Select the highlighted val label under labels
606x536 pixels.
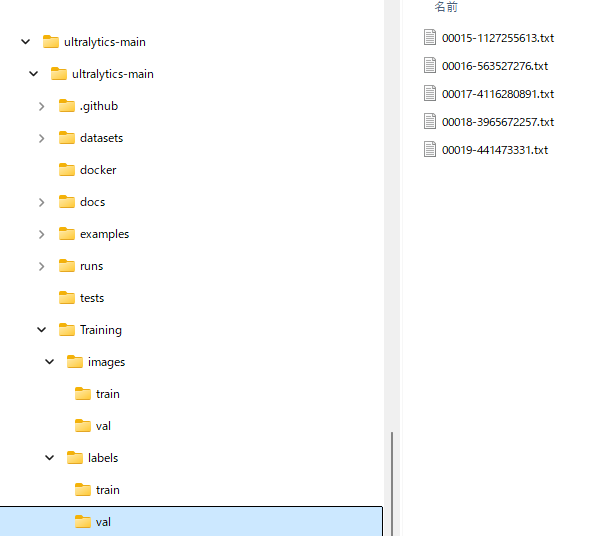[x=103, y=522]
